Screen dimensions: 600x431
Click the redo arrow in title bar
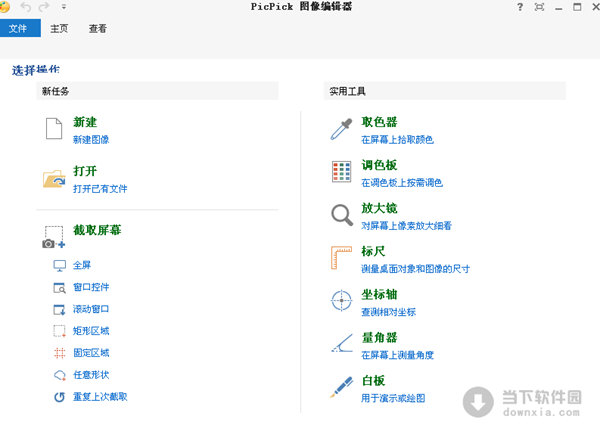point(44,7)
